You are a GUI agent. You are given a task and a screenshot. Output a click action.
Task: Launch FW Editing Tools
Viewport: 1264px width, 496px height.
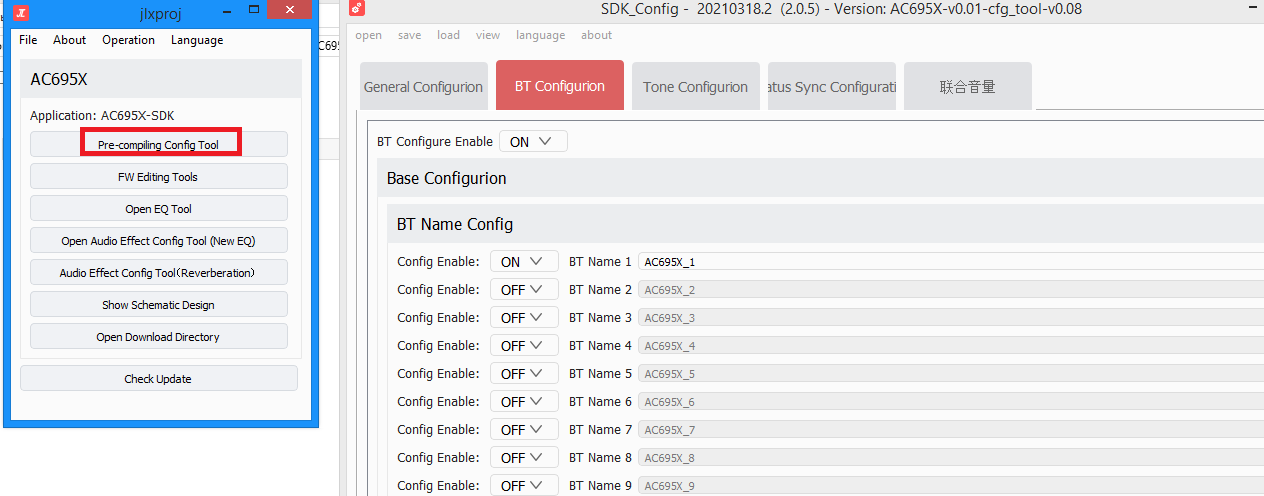[159, 177]
